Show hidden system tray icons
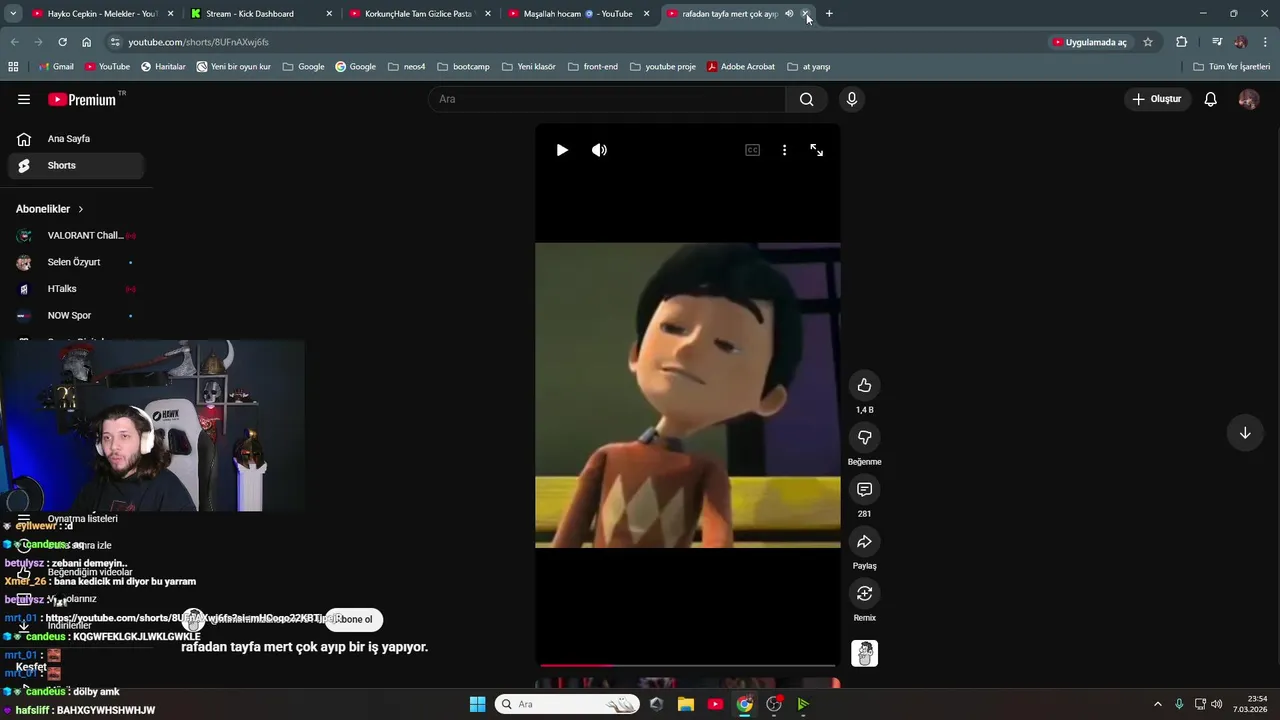This screenshot has height=720, width=1280. coord(1158,704)
